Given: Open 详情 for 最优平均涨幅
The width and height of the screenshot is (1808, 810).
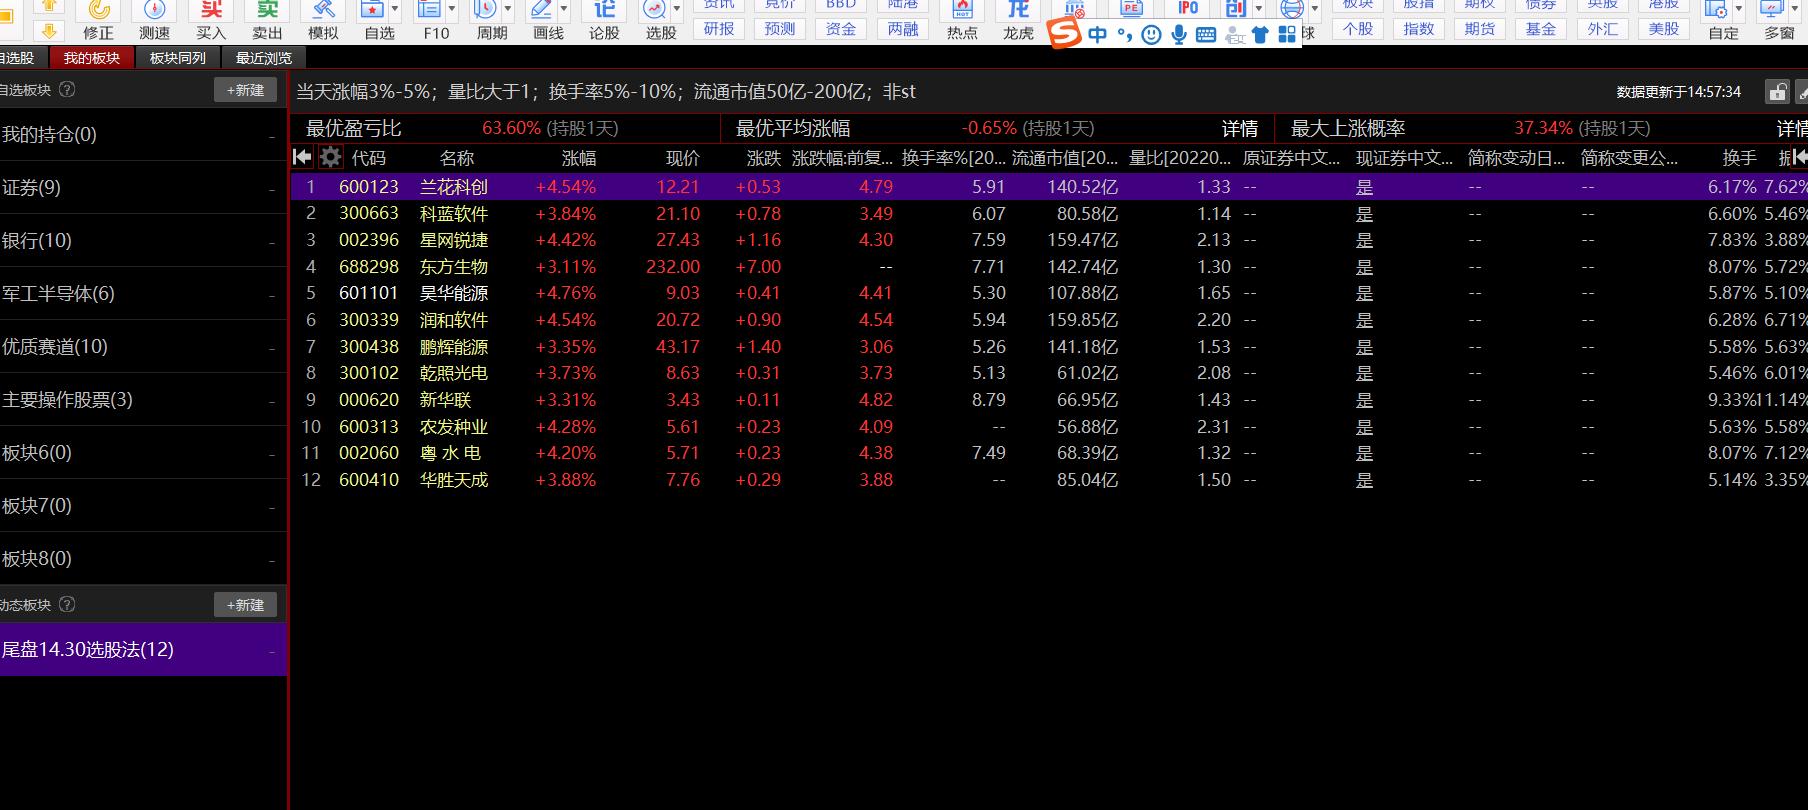Looking at the screenshot, I should (1240, 128).
